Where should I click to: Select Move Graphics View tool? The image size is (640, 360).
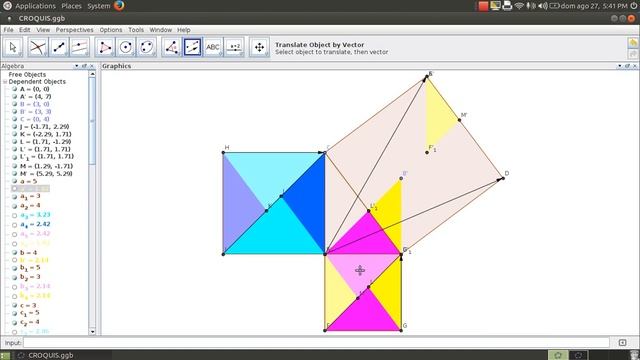click(259, 47)
